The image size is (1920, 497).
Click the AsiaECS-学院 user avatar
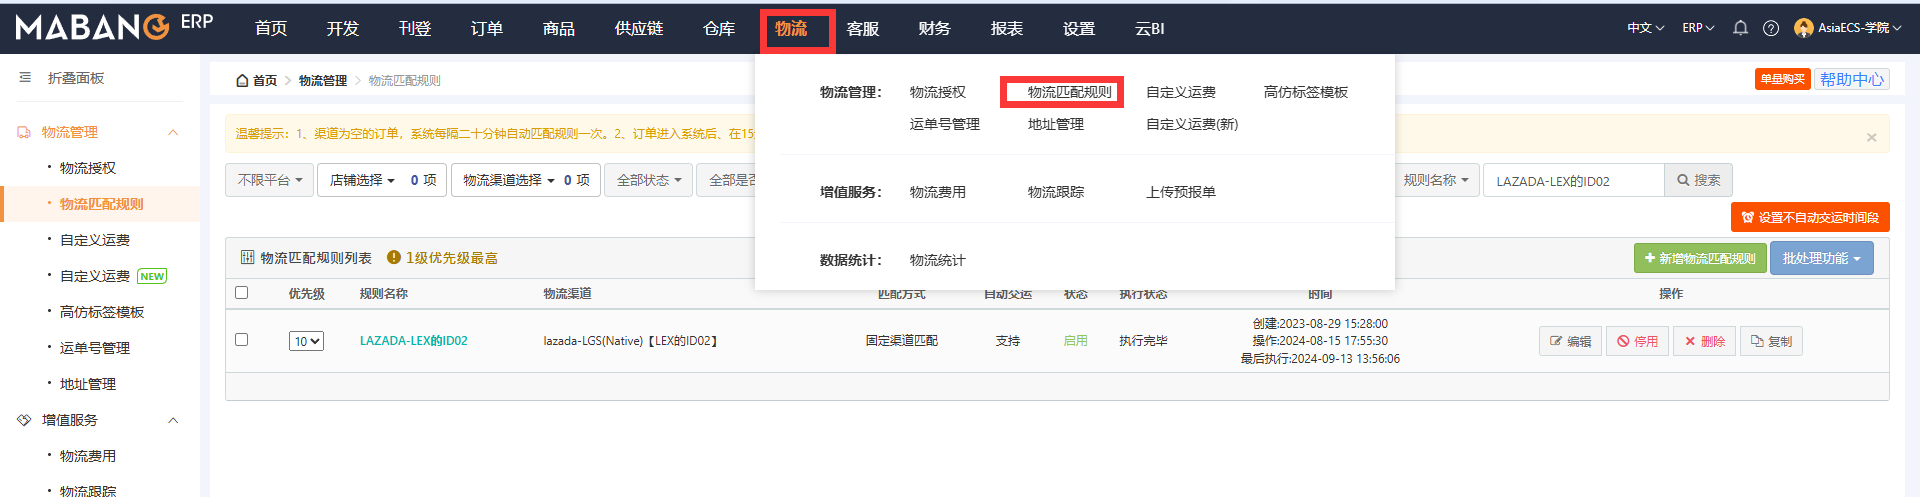[1803, 28]
